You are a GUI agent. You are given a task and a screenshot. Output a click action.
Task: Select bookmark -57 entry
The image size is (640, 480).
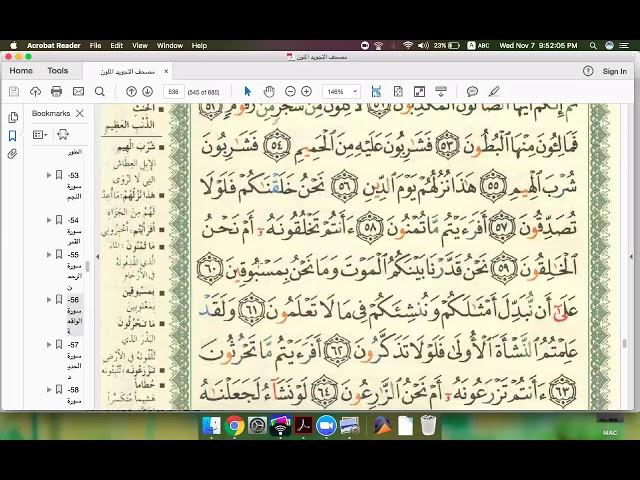[74, 360]
